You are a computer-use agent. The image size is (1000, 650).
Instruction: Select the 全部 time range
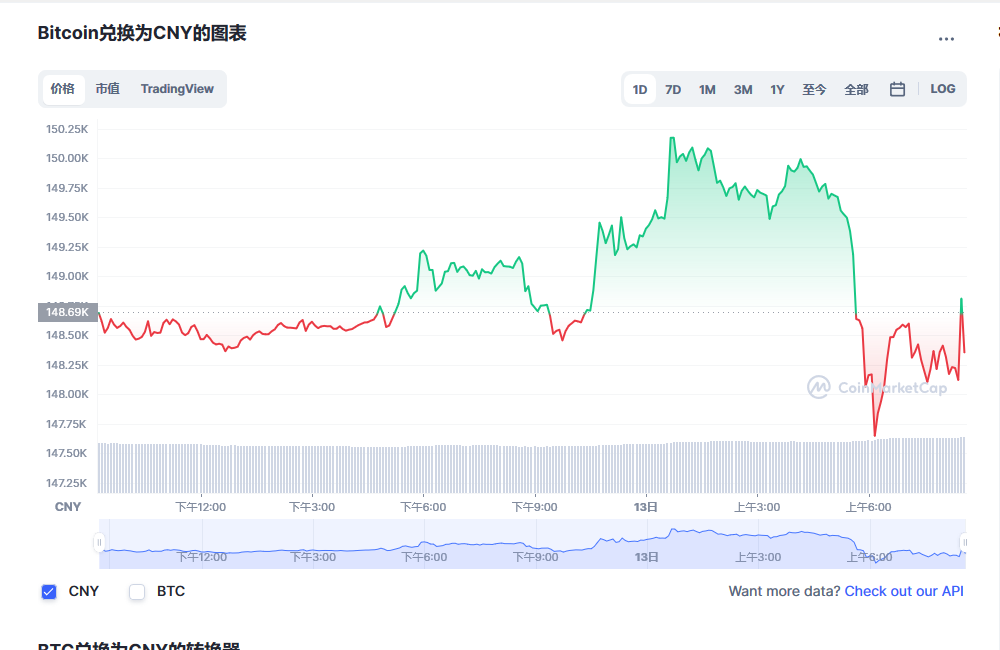[x=856, y=89]
